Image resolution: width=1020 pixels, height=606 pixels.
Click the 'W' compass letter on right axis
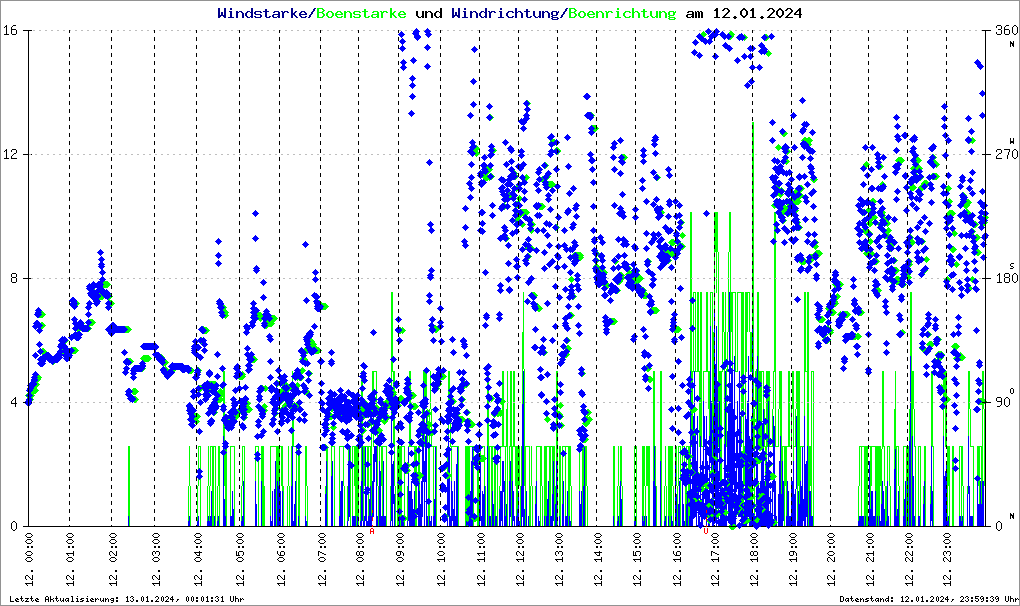[1012, 141]
